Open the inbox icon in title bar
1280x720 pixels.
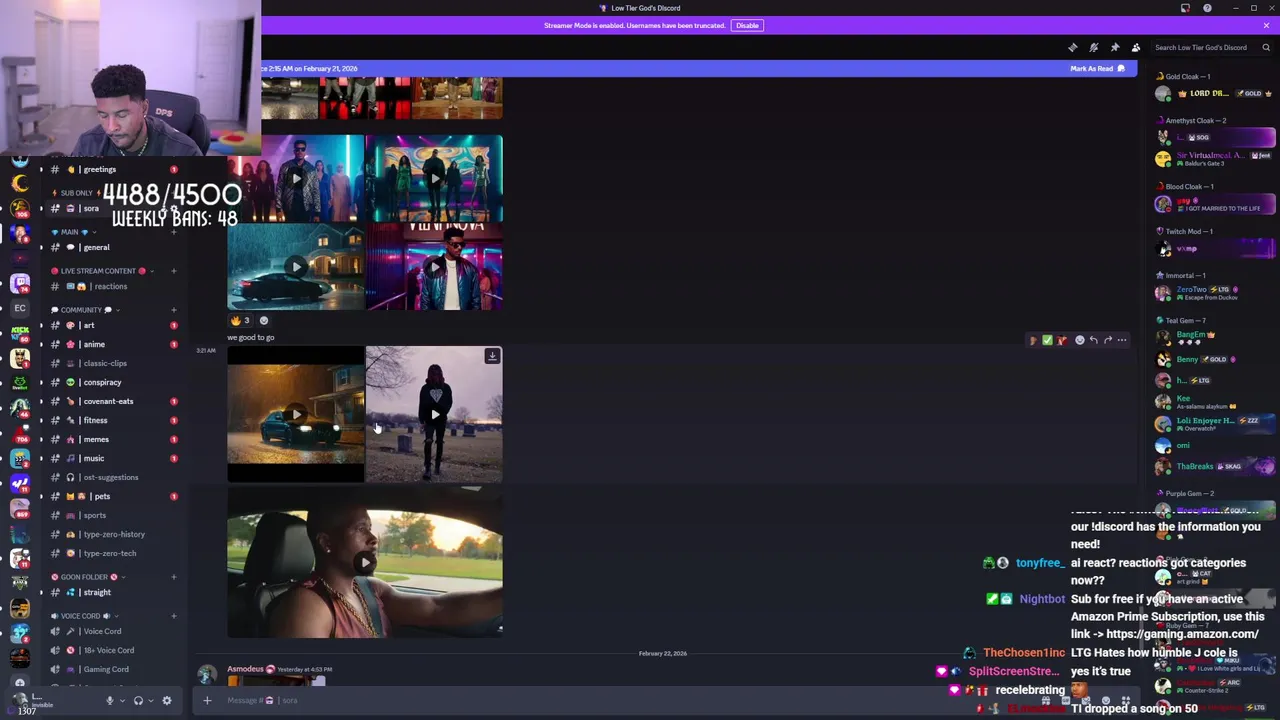1185,8
